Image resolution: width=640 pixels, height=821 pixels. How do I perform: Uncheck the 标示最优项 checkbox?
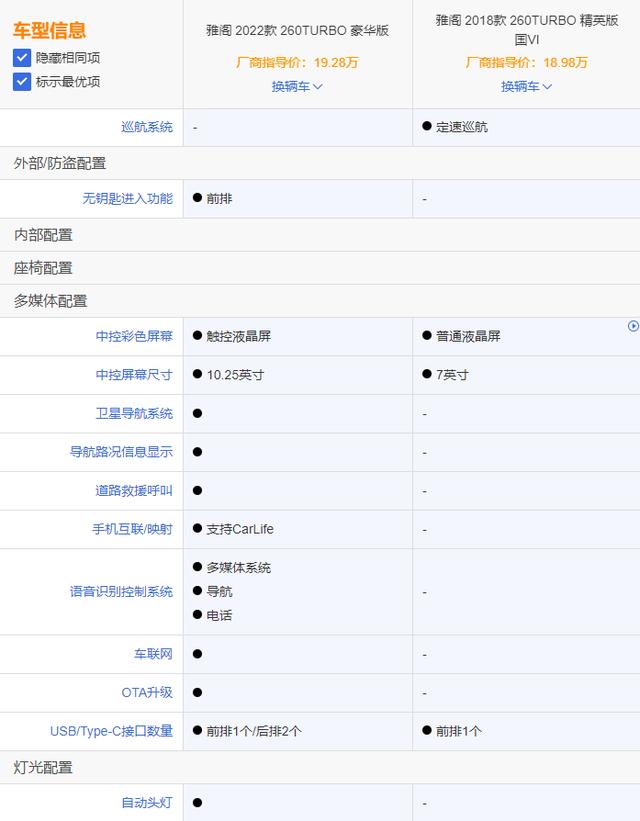pos(21,82)
